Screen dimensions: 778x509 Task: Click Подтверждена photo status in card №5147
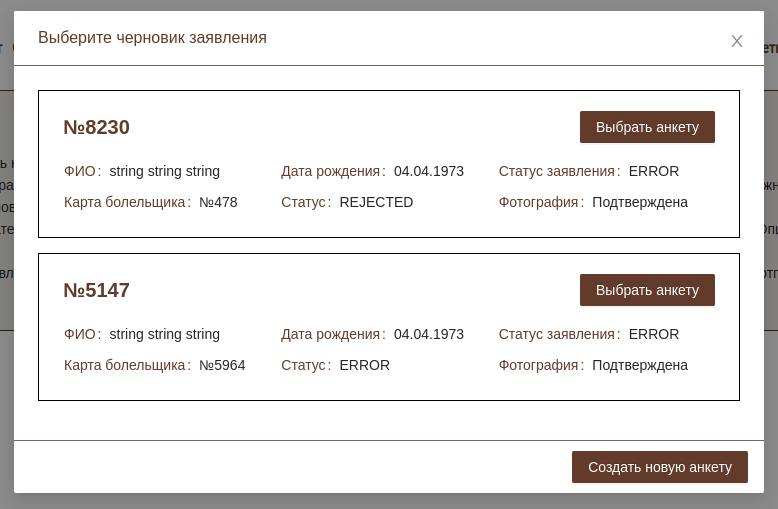point(640,365)
